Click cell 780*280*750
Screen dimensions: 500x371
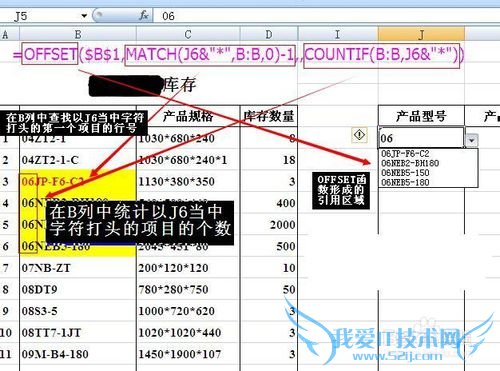tap(188, 289)
